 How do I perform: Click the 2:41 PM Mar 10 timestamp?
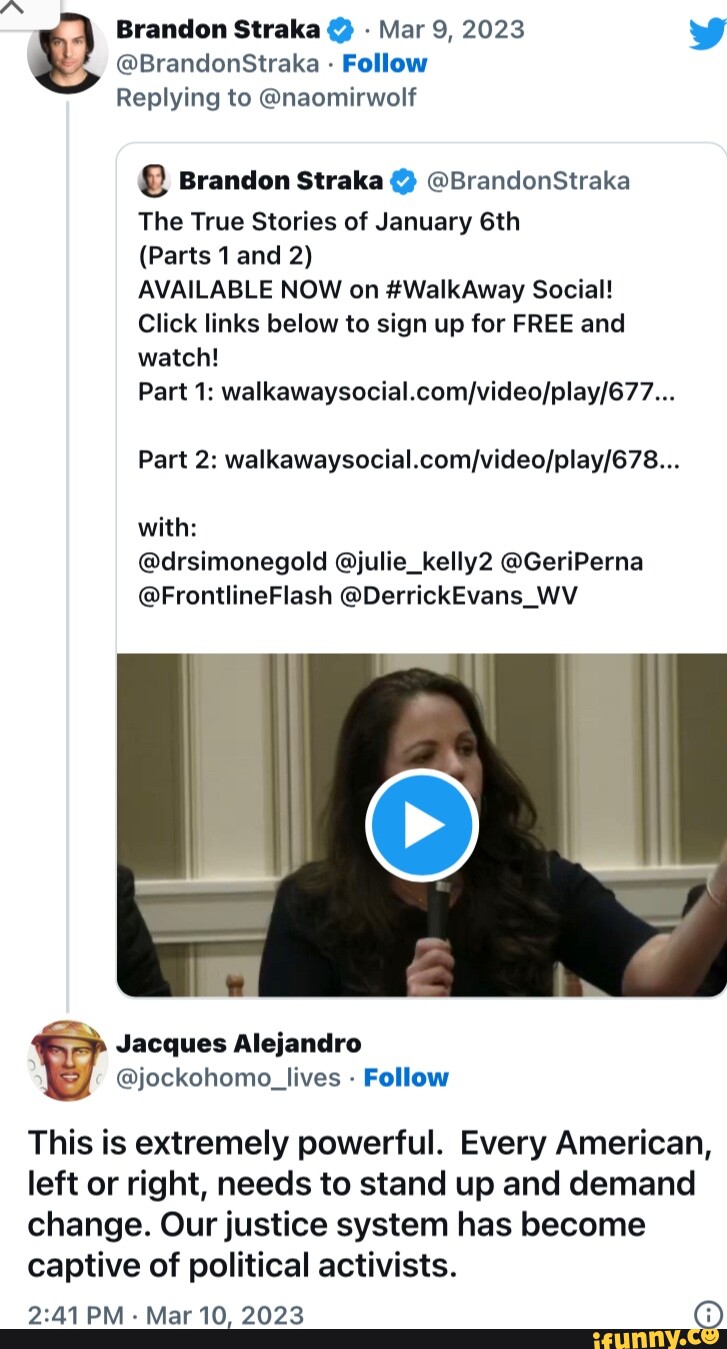(x=165, y=1314)
